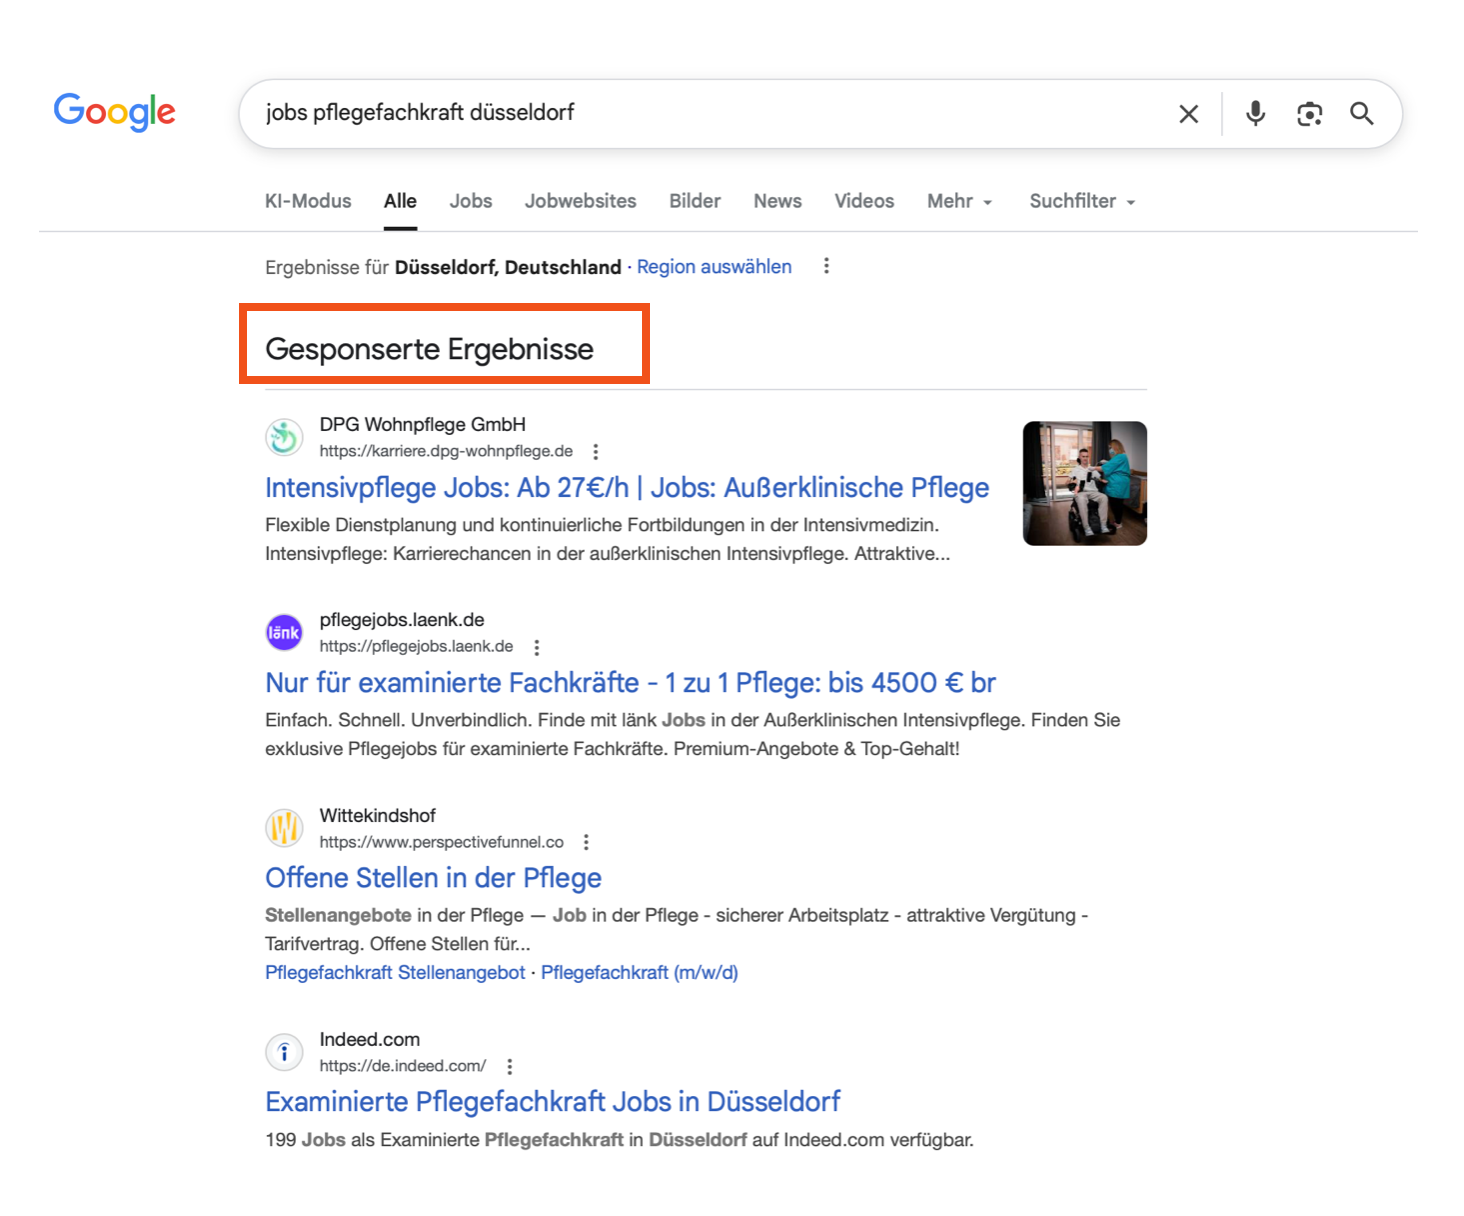This screenshot has height=1216, width=1464.
Task: Open three-dot menu for DPG Wohnpflege ad
Action: tap(596, 451)
